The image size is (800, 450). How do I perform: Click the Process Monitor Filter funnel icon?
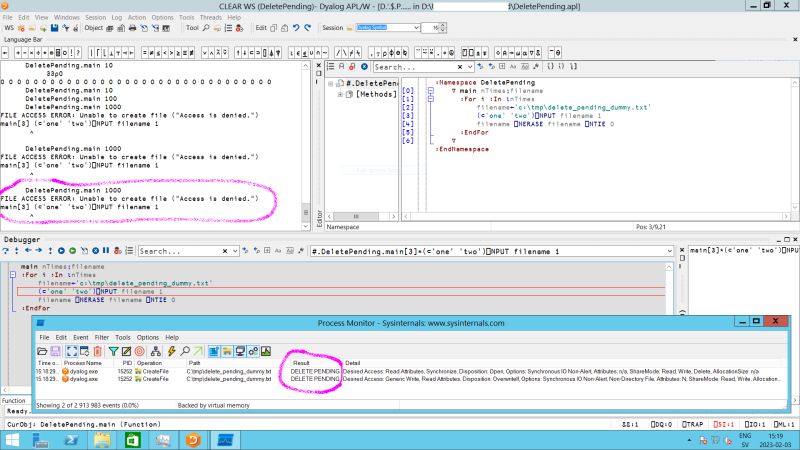(113, 351)
